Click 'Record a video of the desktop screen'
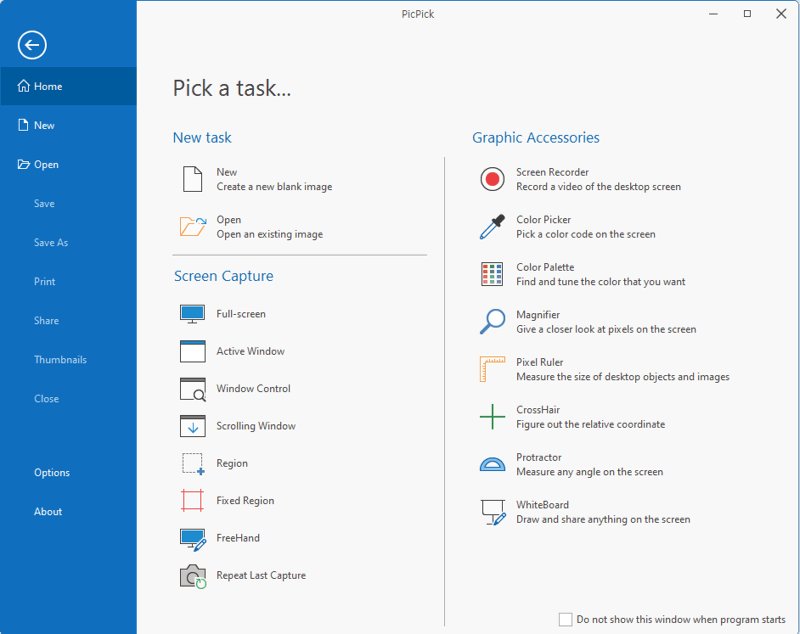The height and width of the screenshot is (634, 800). (598, 187)
